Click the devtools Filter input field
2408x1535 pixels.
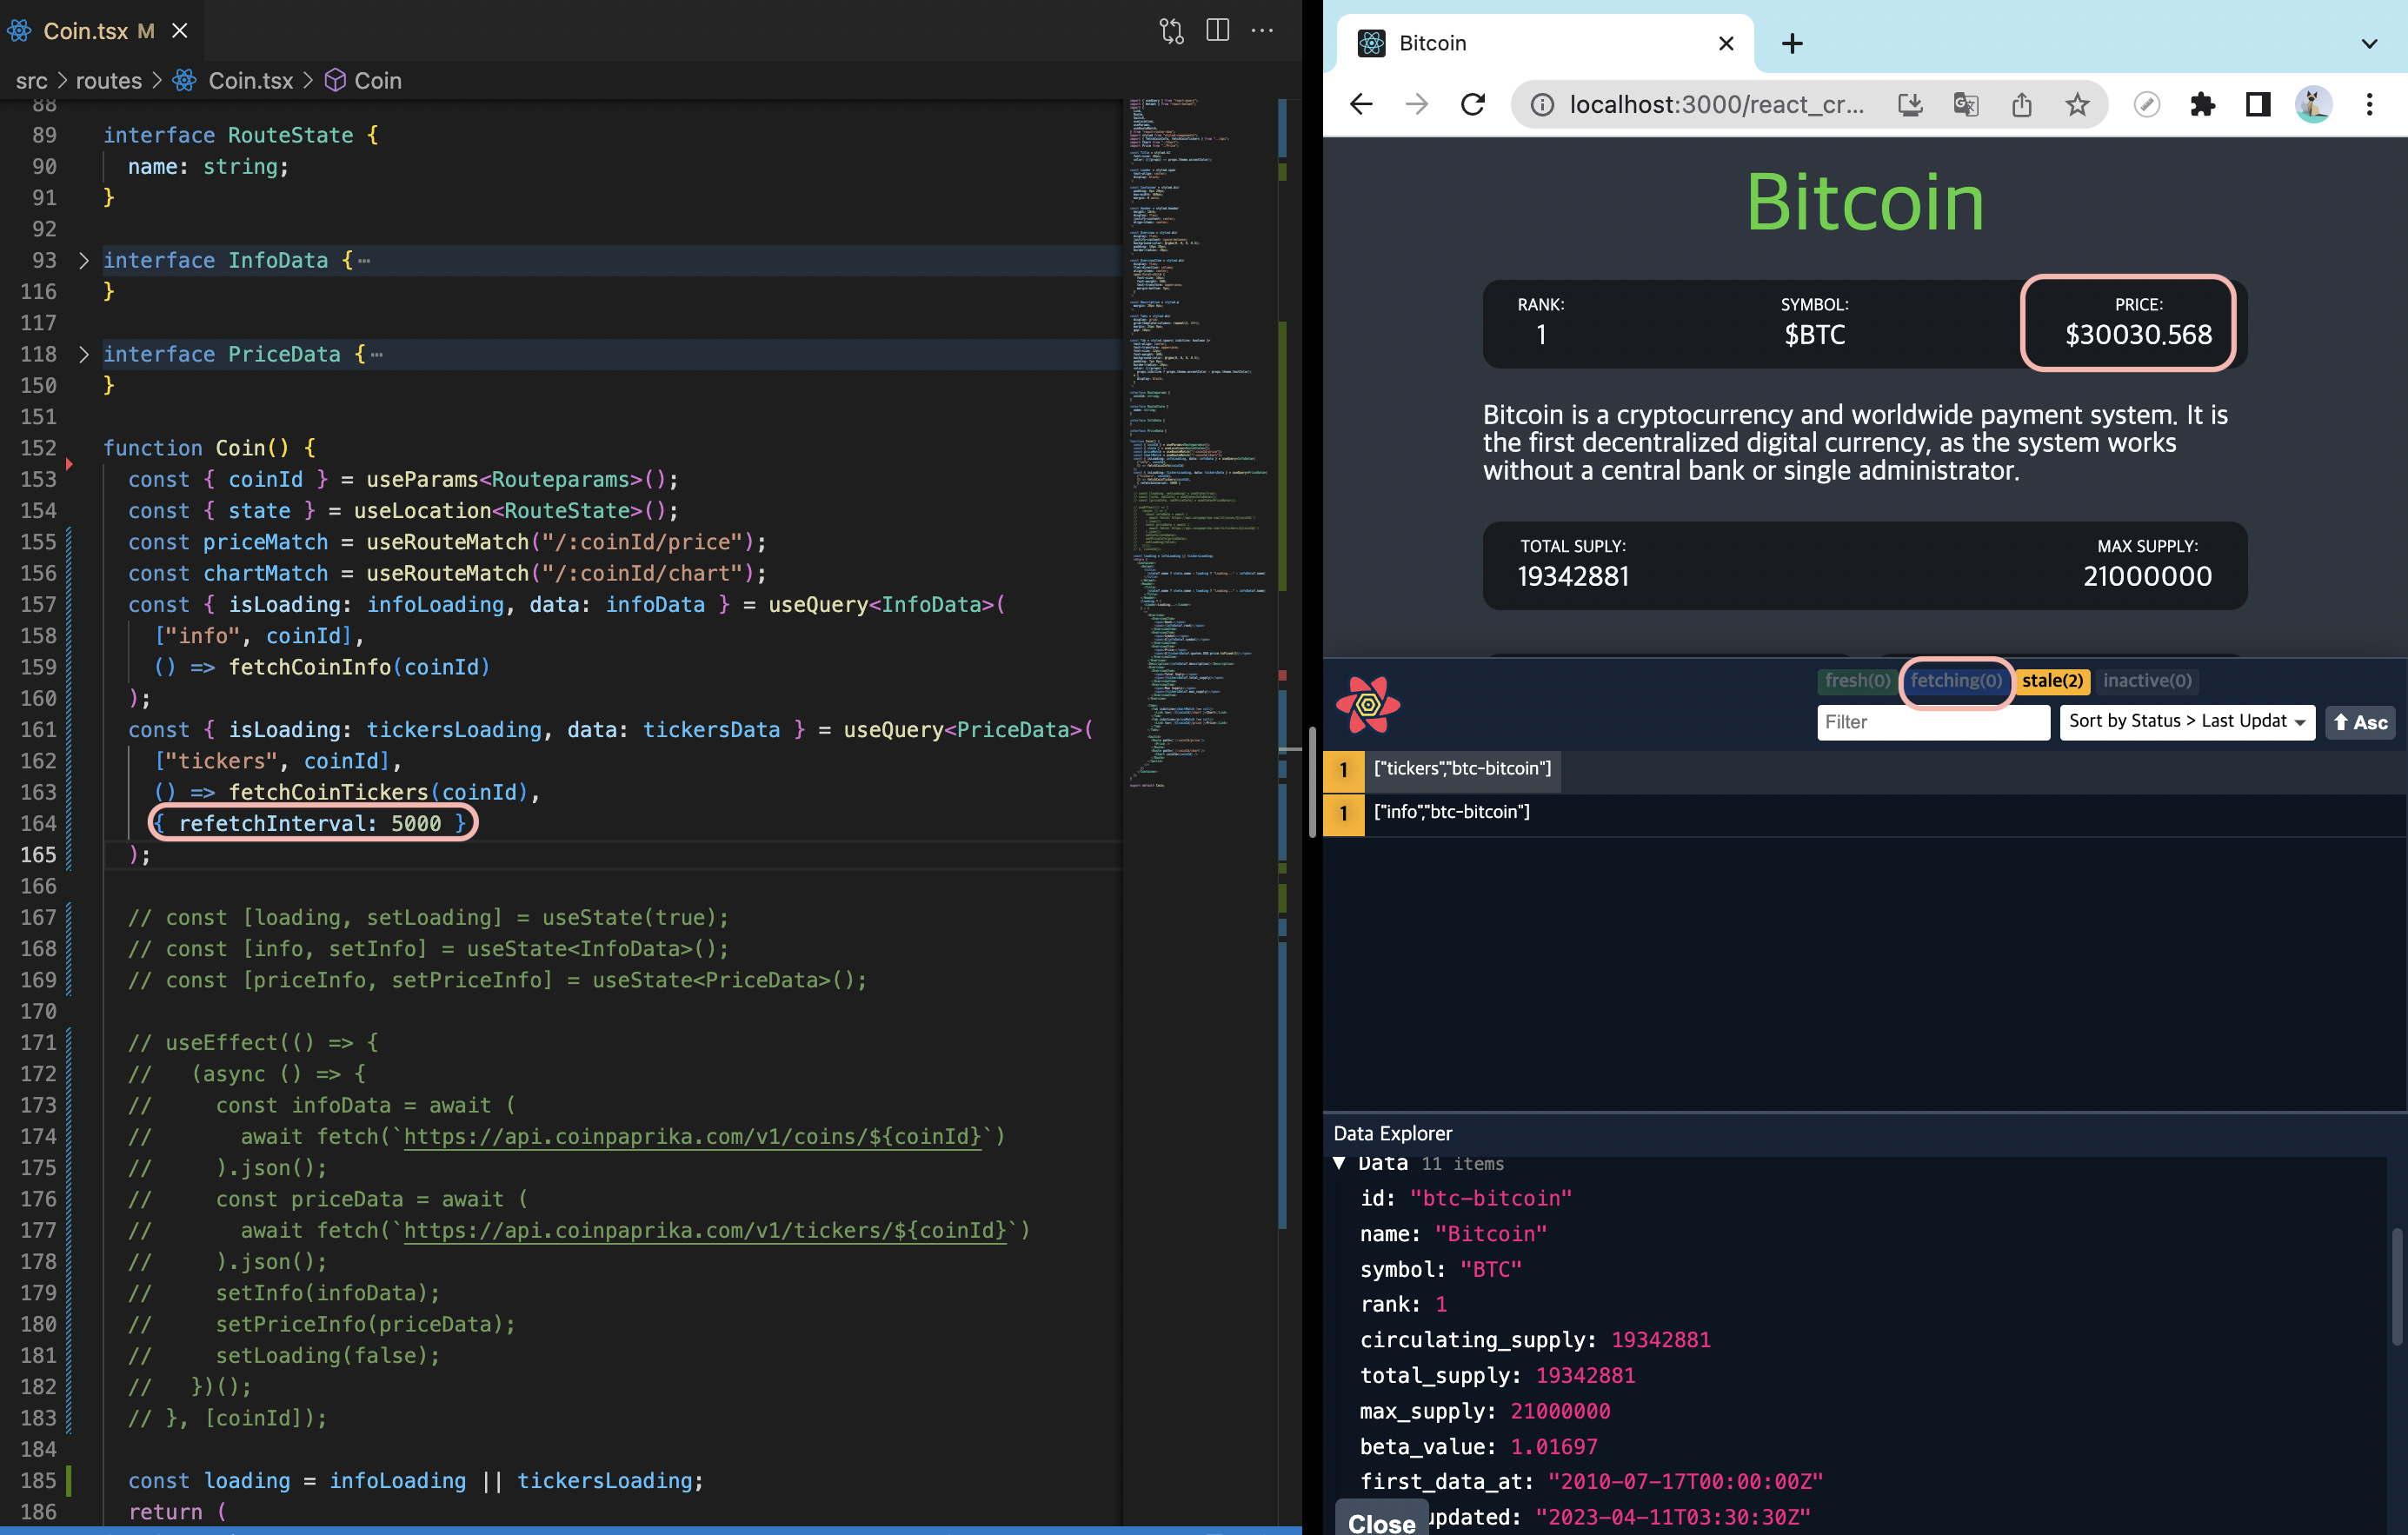point(1932,722)
